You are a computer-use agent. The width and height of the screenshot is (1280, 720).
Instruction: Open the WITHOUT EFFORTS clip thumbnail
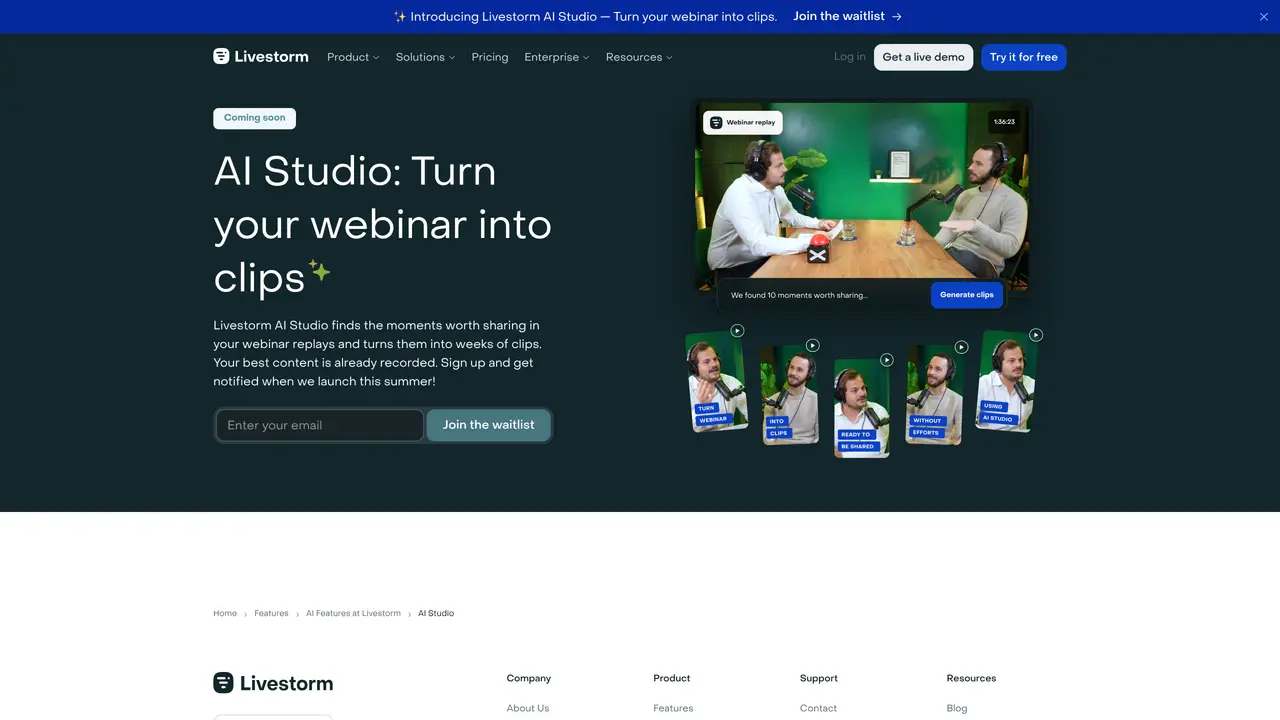click(934, 395)
